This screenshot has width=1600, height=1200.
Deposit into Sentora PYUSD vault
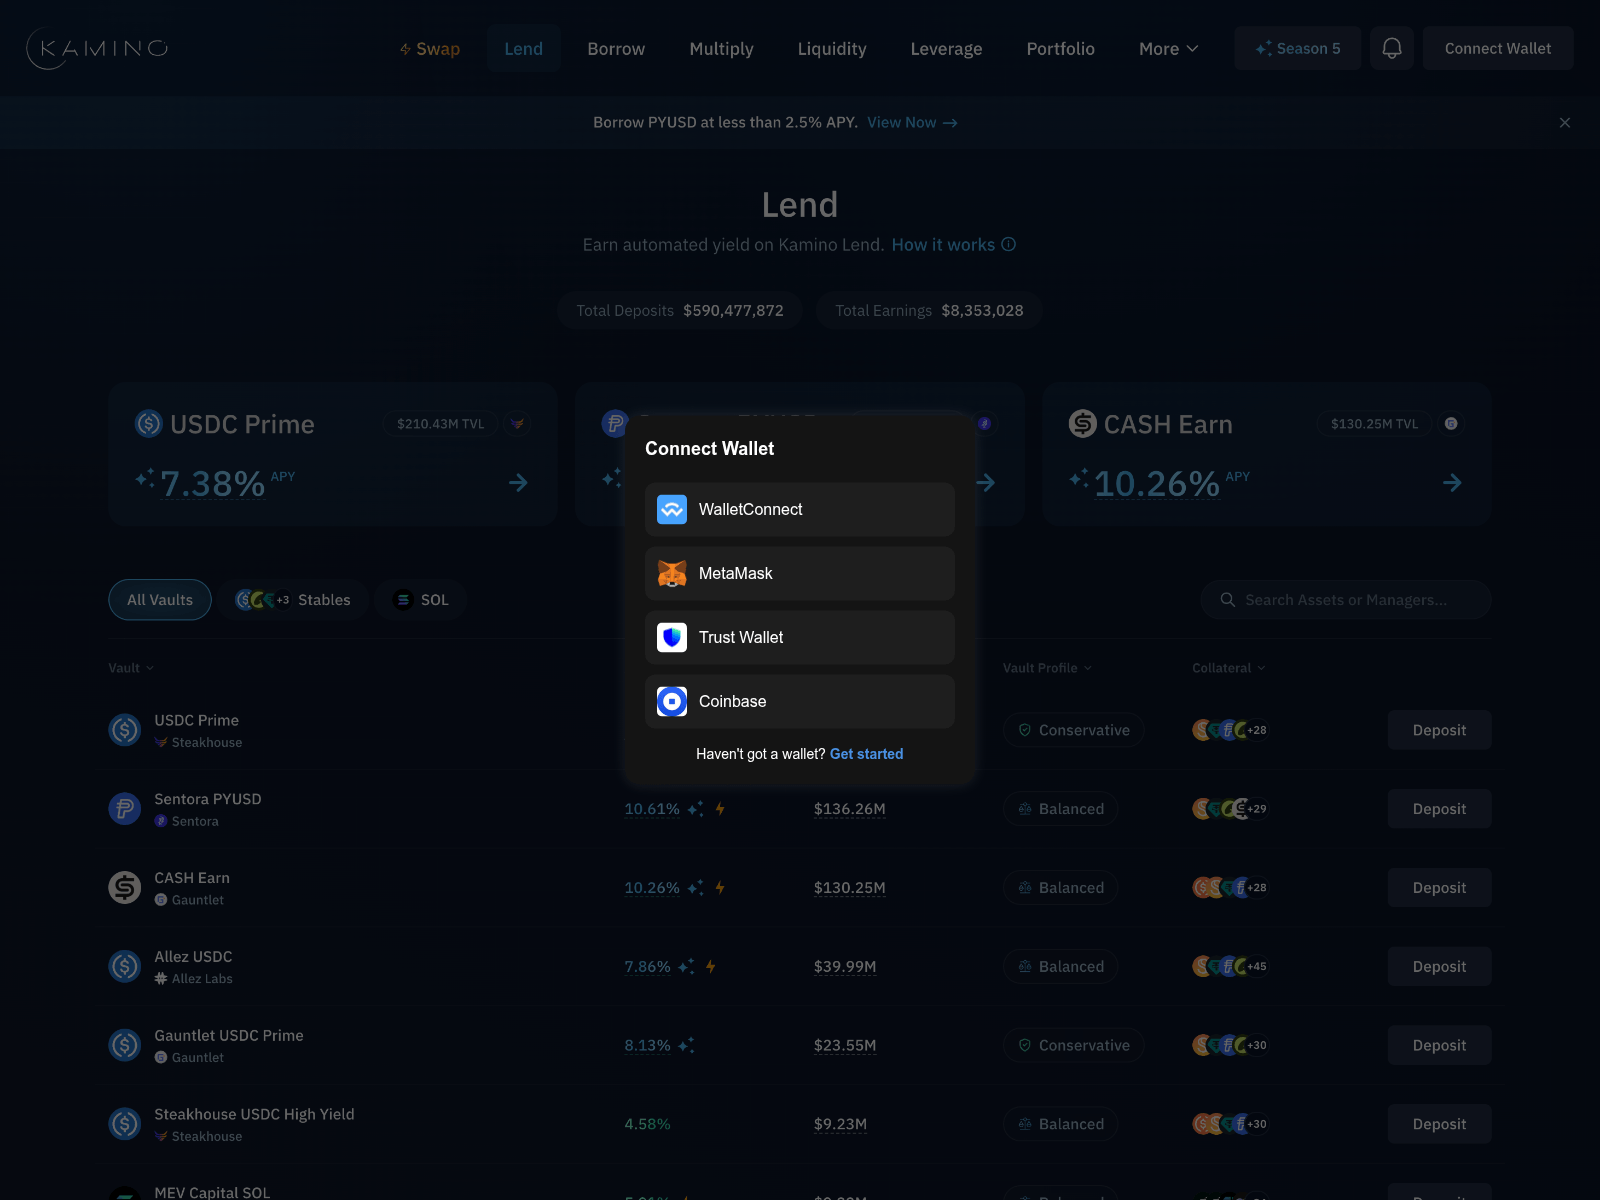click(1439, 809)
